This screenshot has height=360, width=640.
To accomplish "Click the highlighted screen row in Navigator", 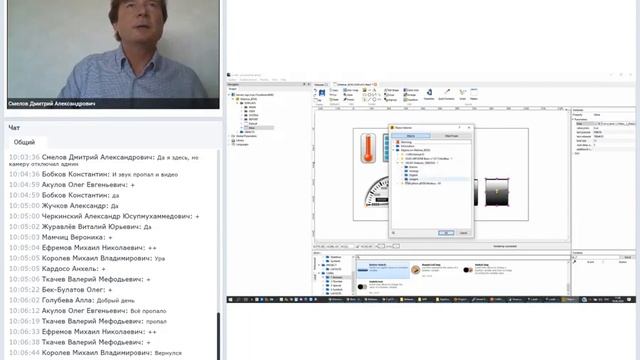I will (259, 128).
